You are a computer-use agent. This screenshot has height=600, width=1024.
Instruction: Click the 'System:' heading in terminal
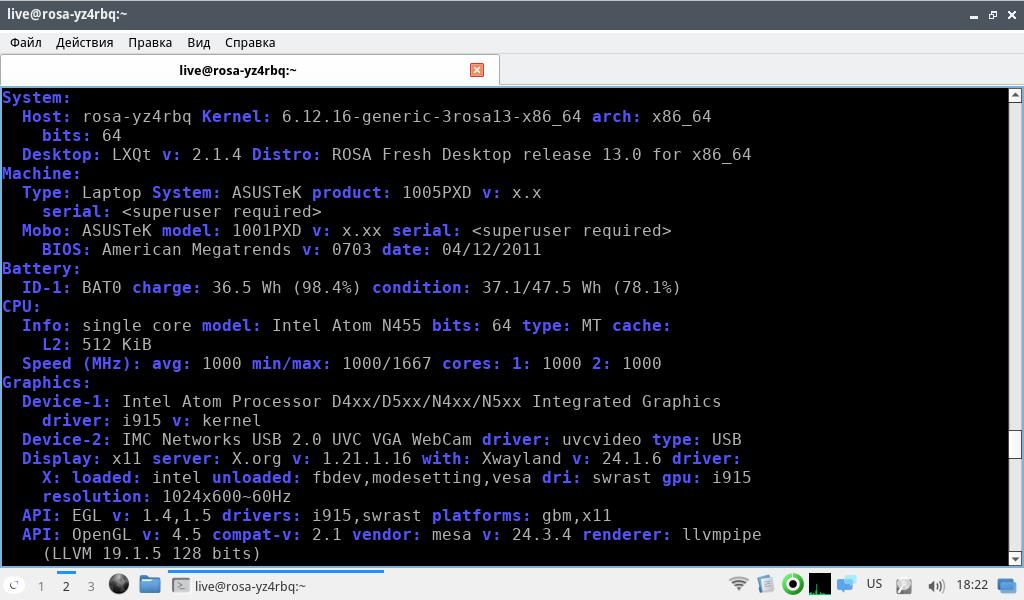(36, 97)
